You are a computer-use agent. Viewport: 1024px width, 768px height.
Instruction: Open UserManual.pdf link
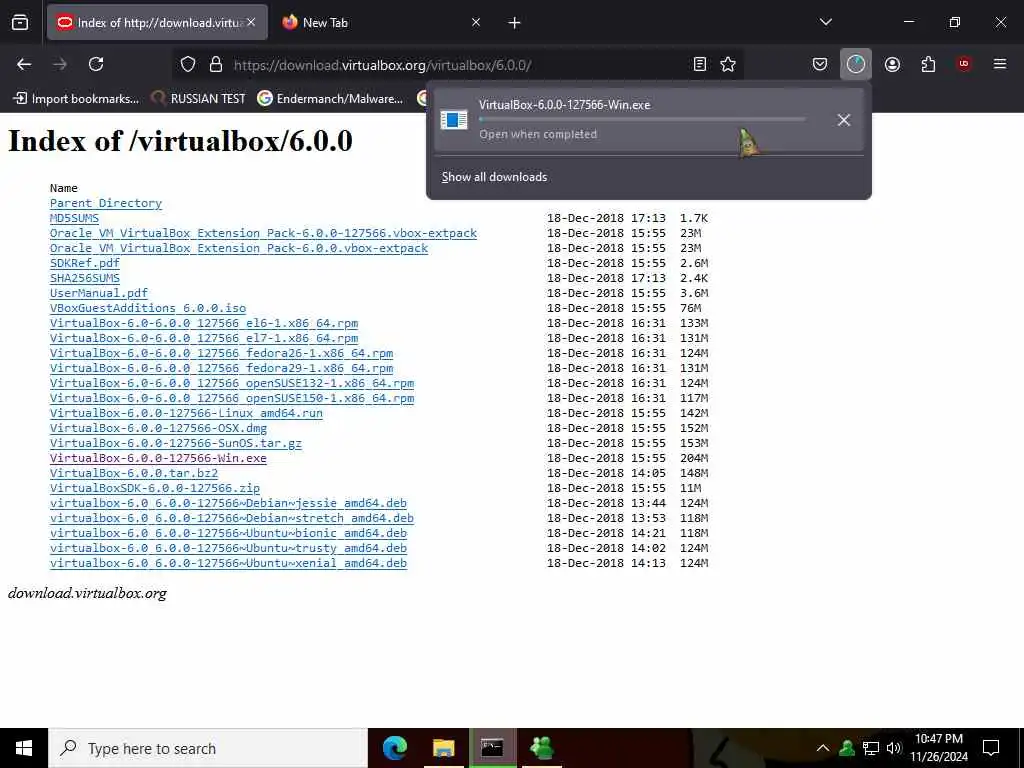[99, 293]
